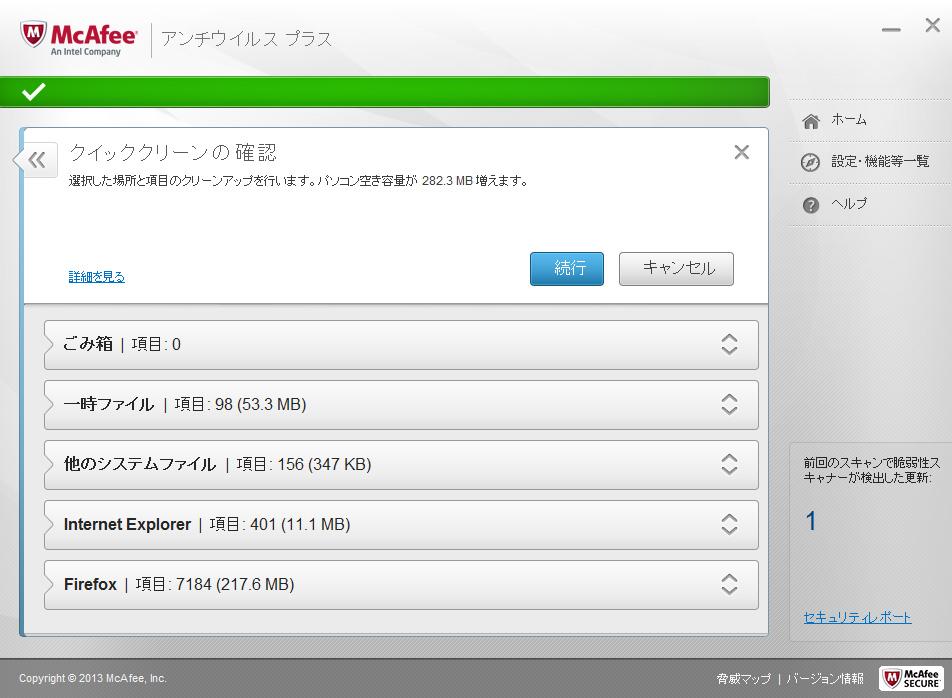Expand the 一時ファイル row chevrons
Image resolution: width=952 pixels, height=698 pixels.
[x=729, y=404]
